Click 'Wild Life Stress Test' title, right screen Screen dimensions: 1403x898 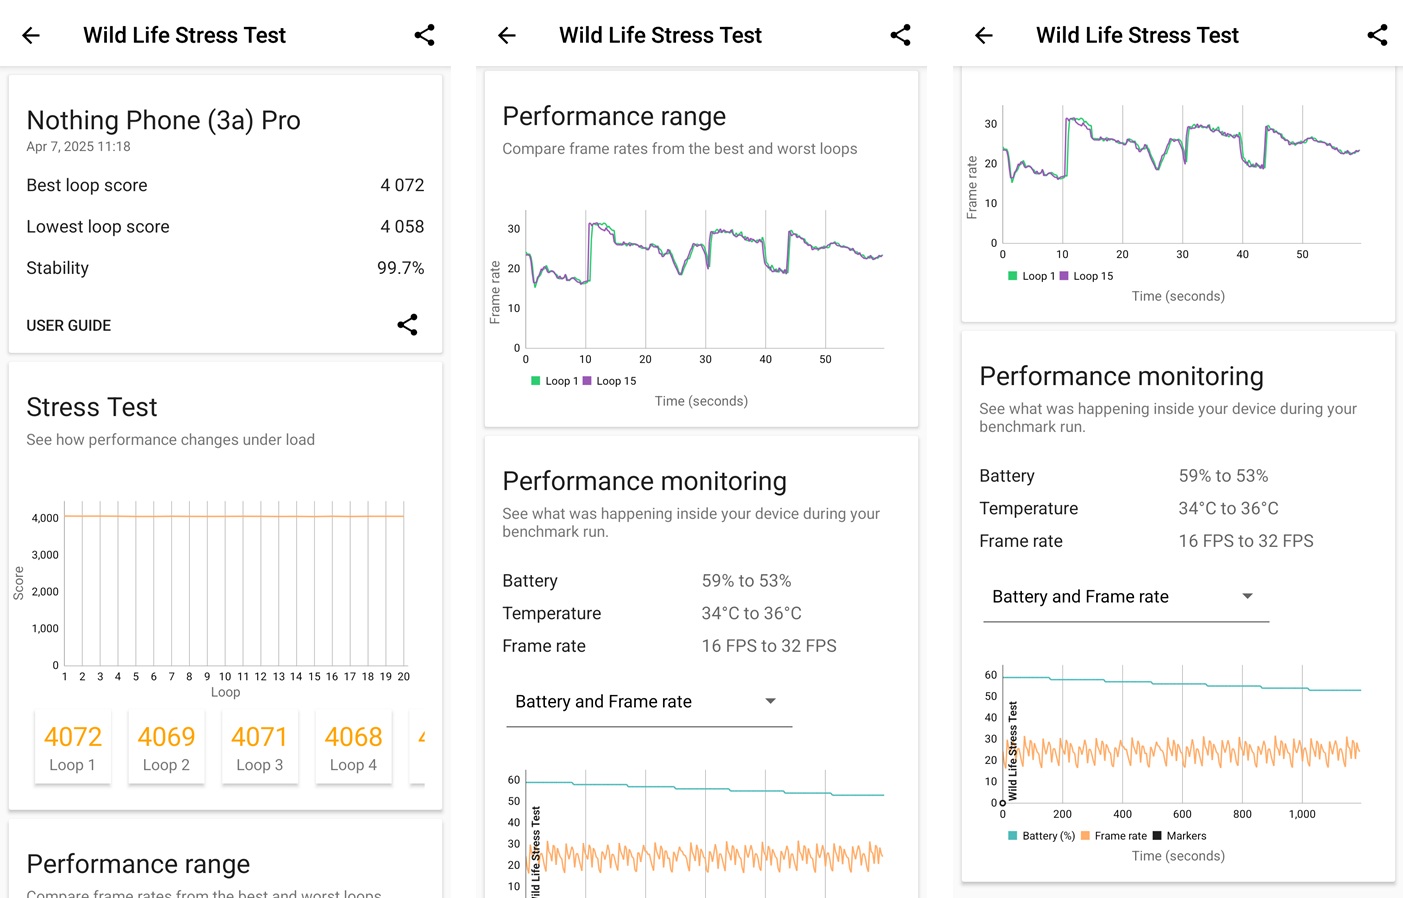click(1137, 35)
